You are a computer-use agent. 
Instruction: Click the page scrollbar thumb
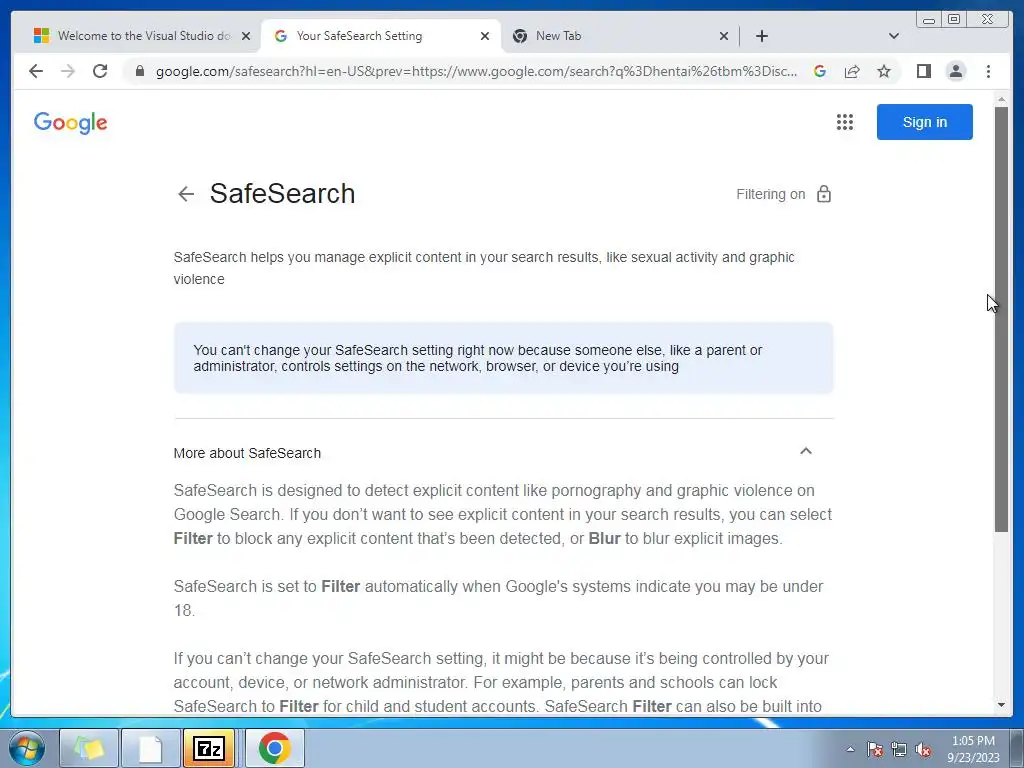click(1001, 319)
